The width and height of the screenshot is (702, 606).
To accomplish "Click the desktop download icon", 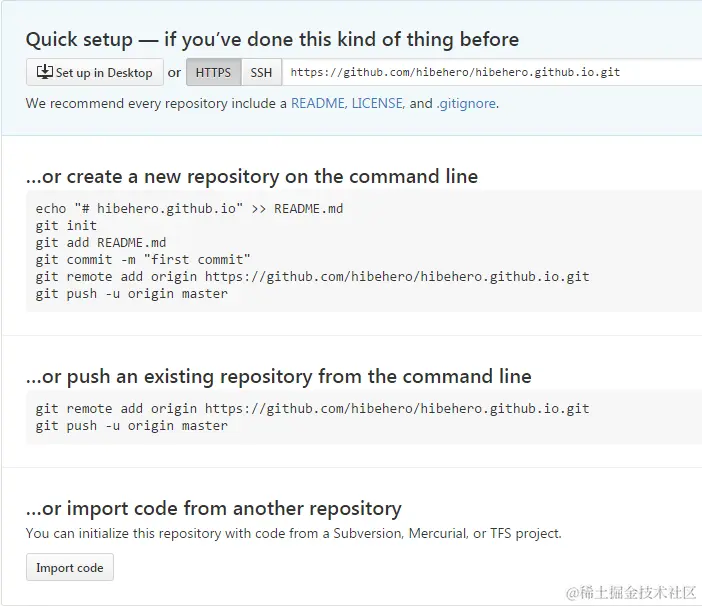I will pos(44,72).
